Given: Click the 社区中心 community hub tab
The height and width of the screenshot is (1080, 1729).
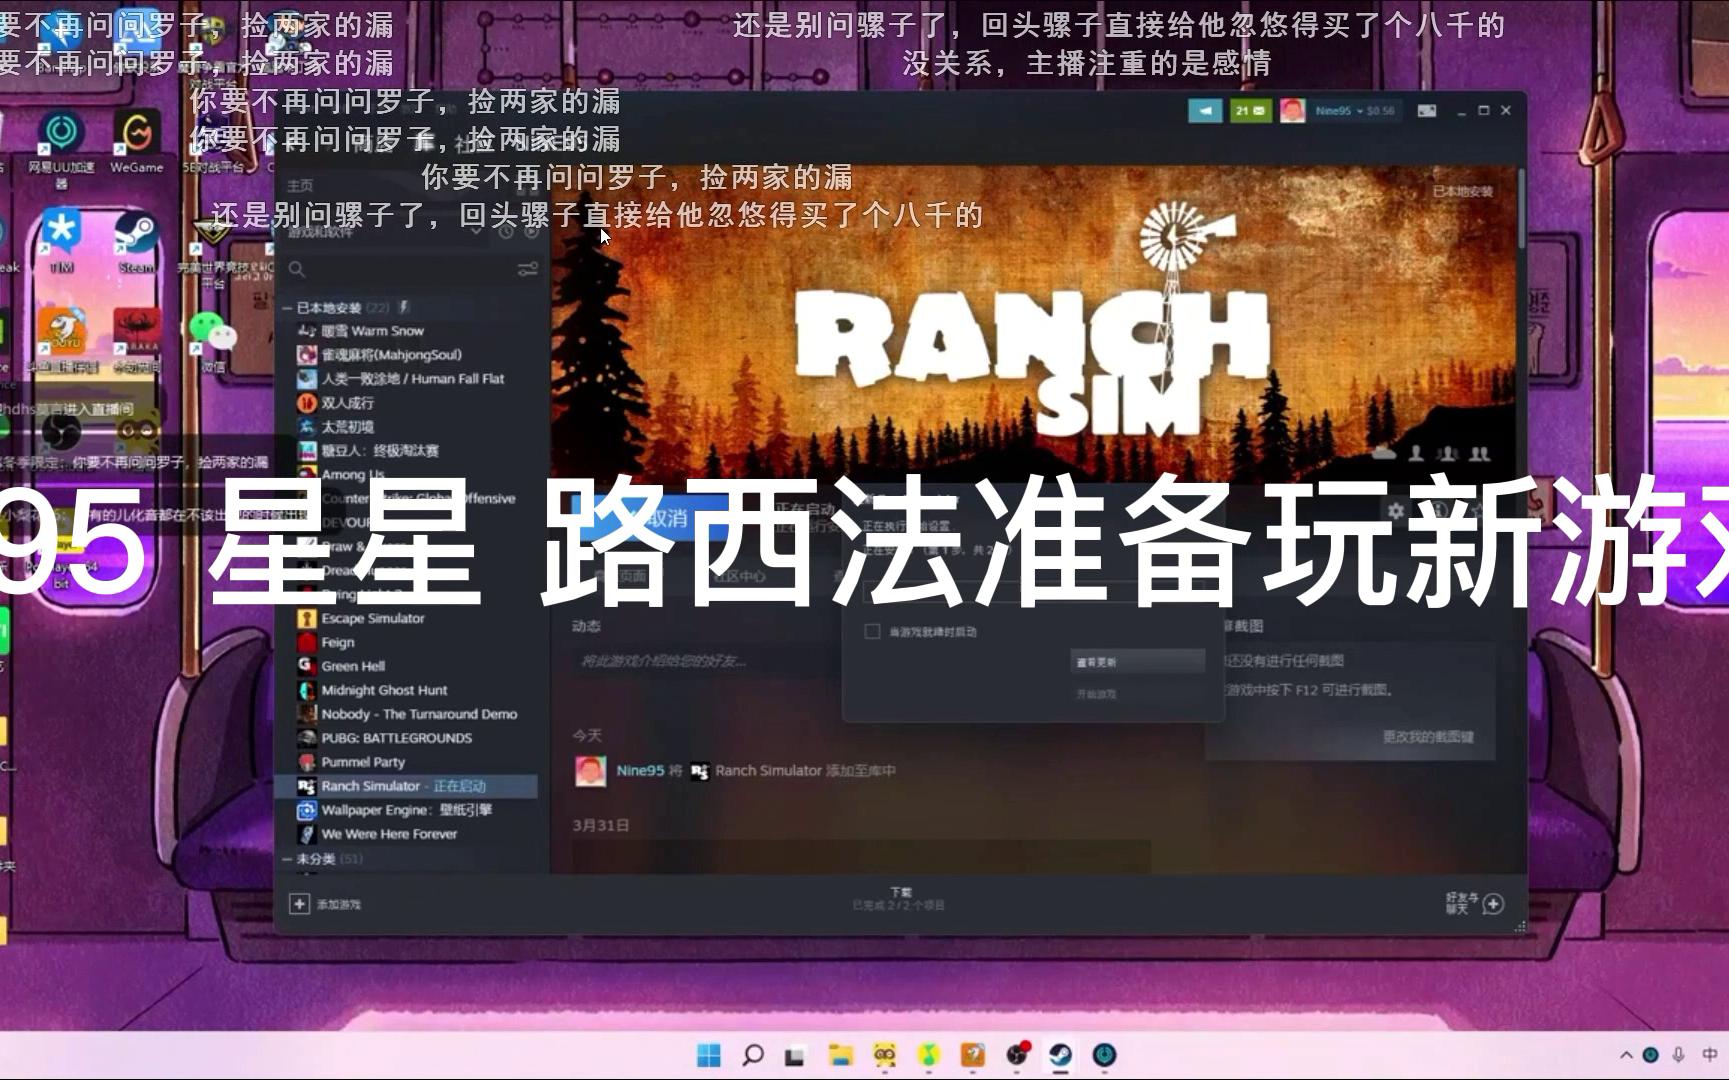Looking at the screenshot, I should pos(739,576).
